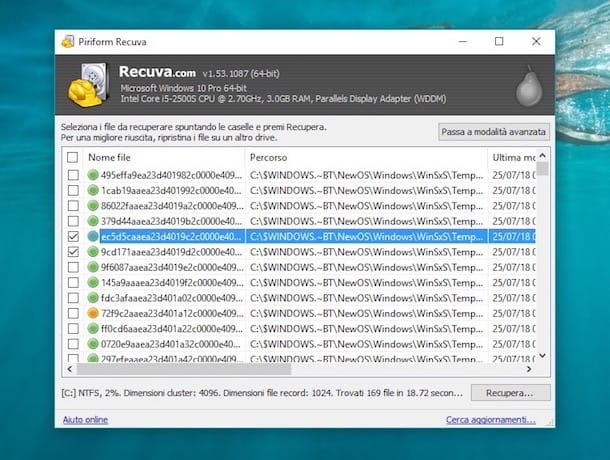Select file name 9cd171aaea23d4019d2c0000e40...
The width and height of the screenshot is (610, 460).
(171, 252)
